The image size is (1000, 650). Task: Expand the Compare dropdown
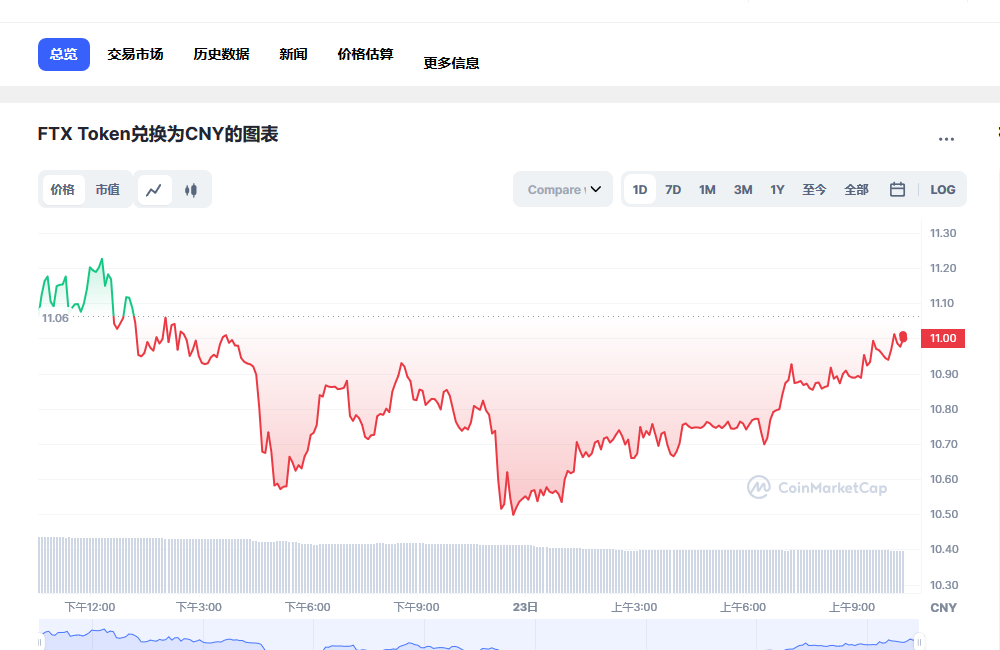[x=563, y=189]
